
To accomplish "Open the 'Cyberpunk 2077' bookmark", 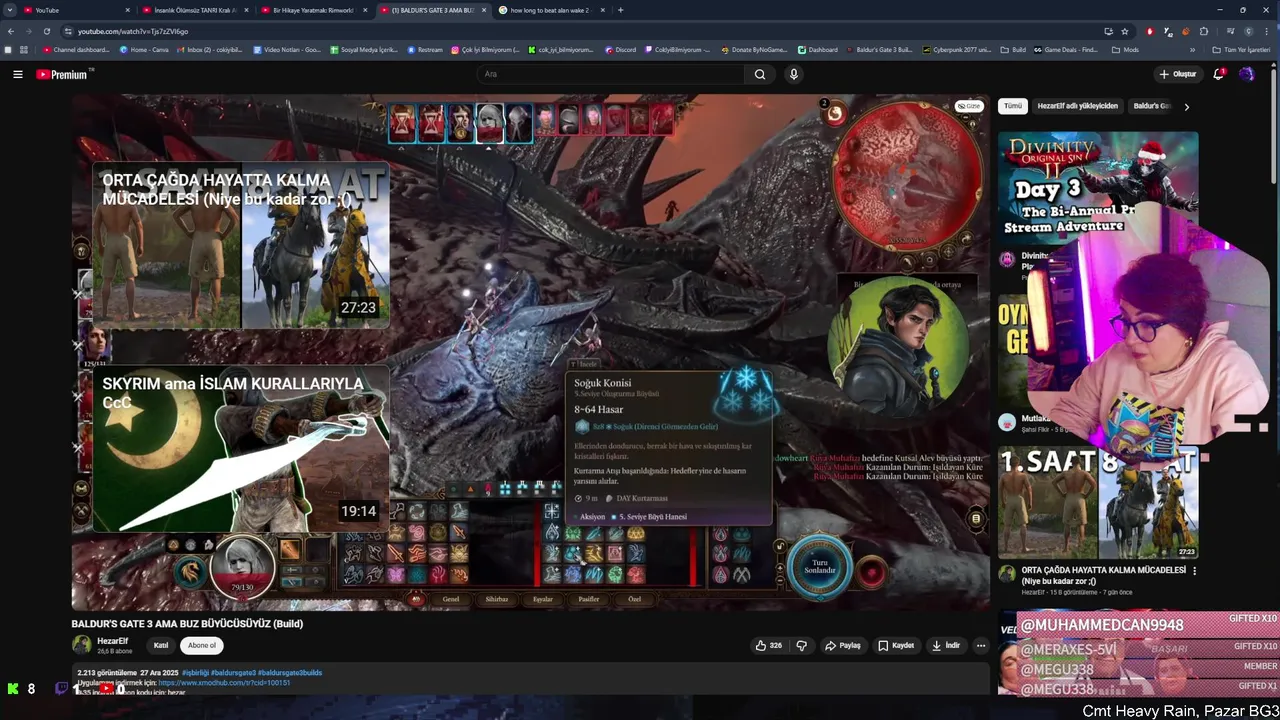I will (957, 49).
